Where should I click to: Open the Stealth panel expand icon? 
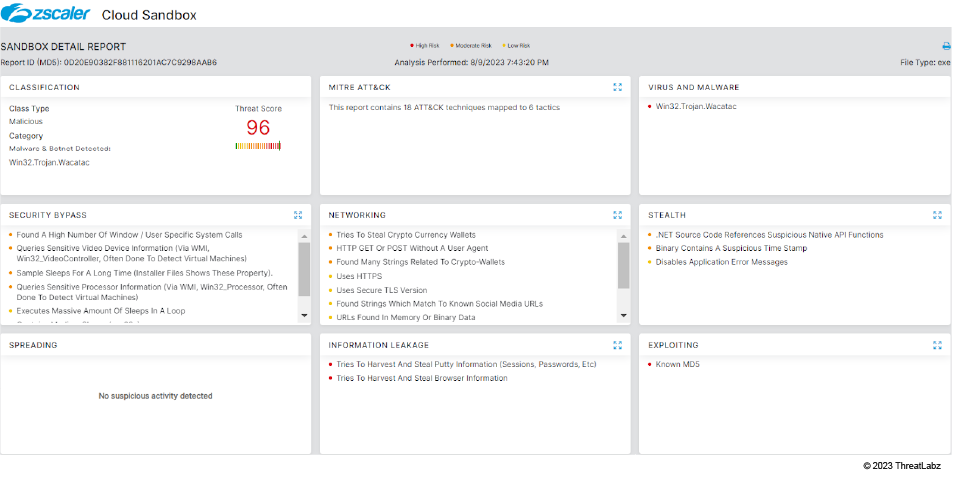937,215
